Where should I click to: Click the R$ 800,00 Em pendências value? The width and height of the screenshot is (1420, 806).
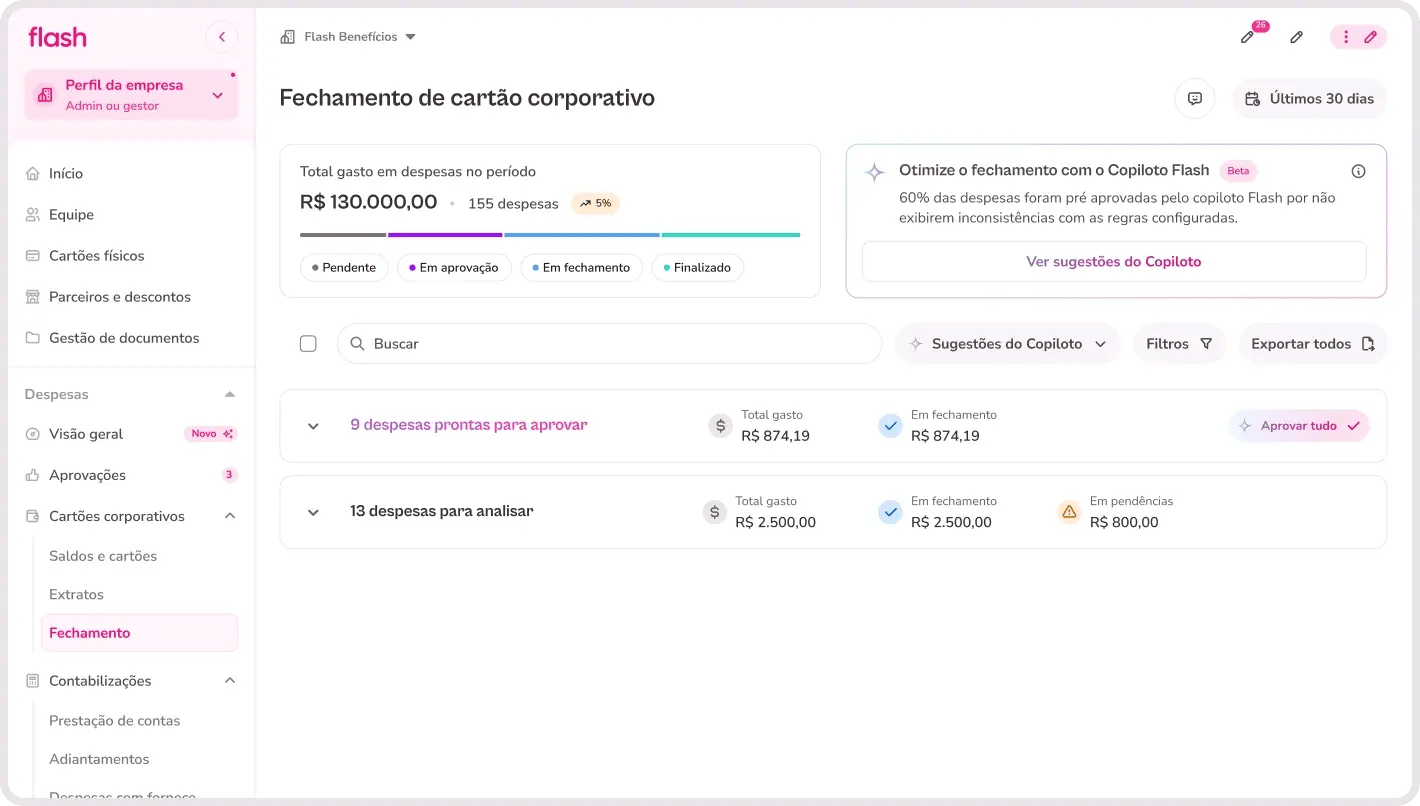(1124, 522)
